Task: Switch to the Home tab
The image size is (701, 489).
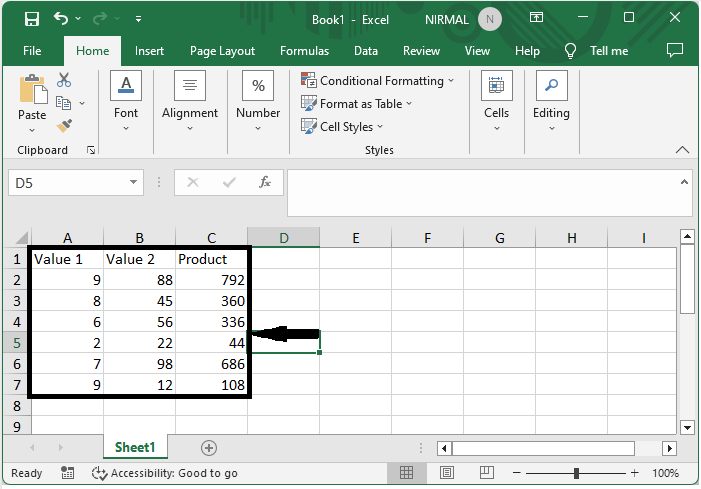Action: (x=93, y=51)
